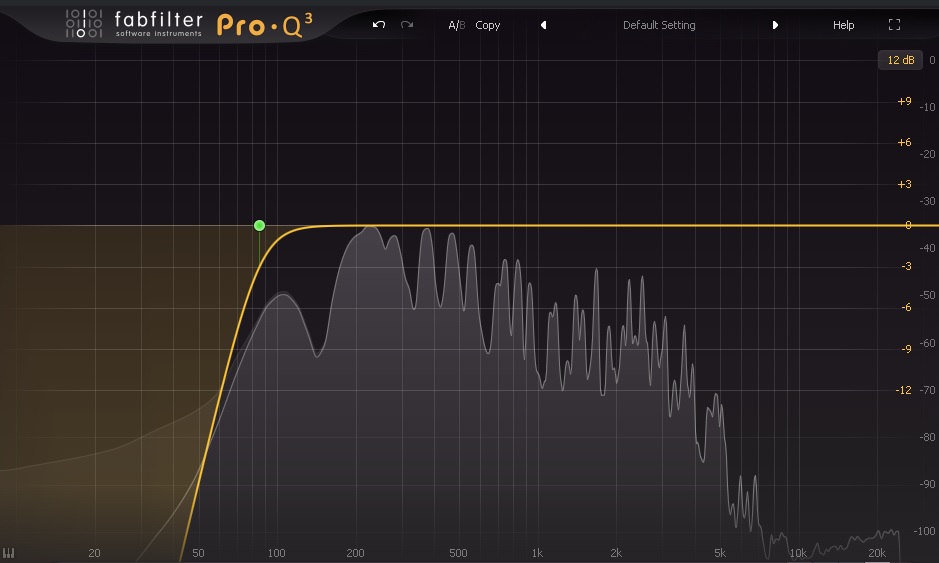Click the -6 gain scale label
939x563 pixels.
[906, 307]
